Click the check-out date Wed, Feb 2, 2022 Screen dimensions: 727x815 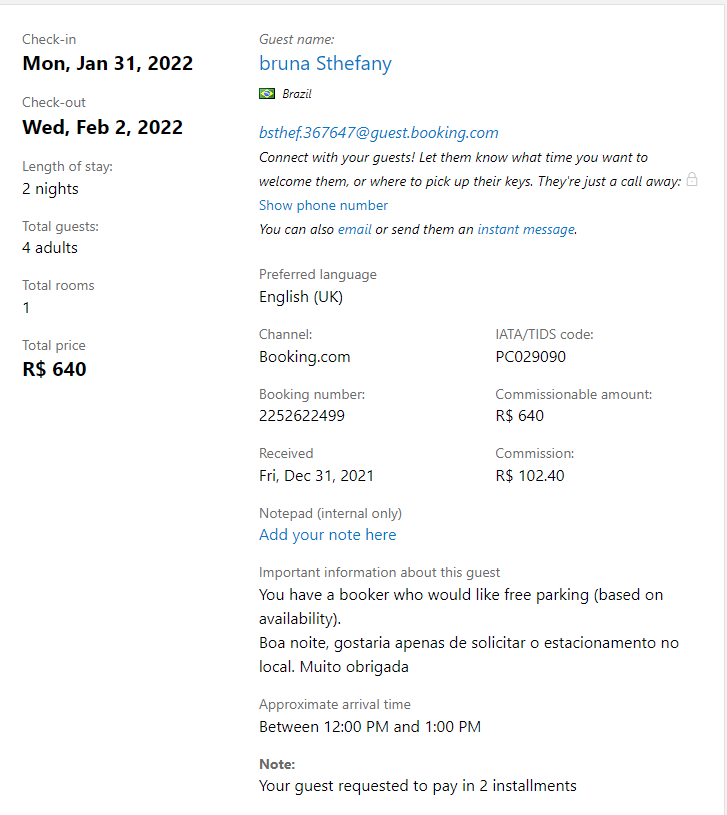click(102, 127)
